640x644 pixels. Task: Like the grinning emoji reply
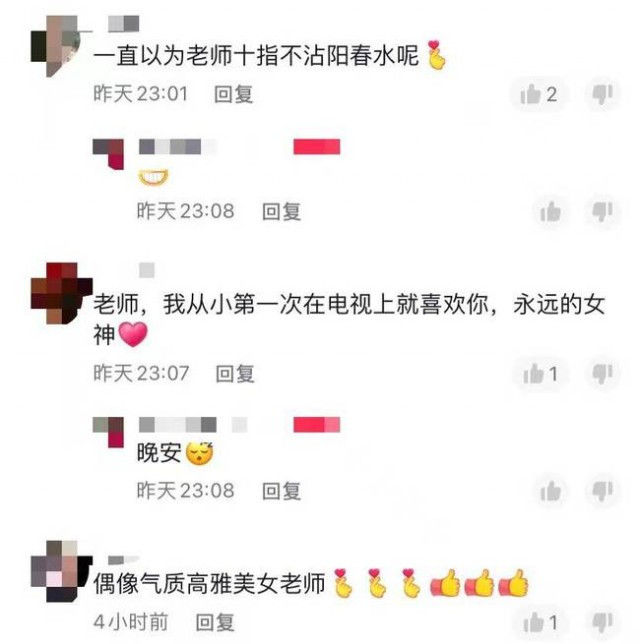[550, 212]
